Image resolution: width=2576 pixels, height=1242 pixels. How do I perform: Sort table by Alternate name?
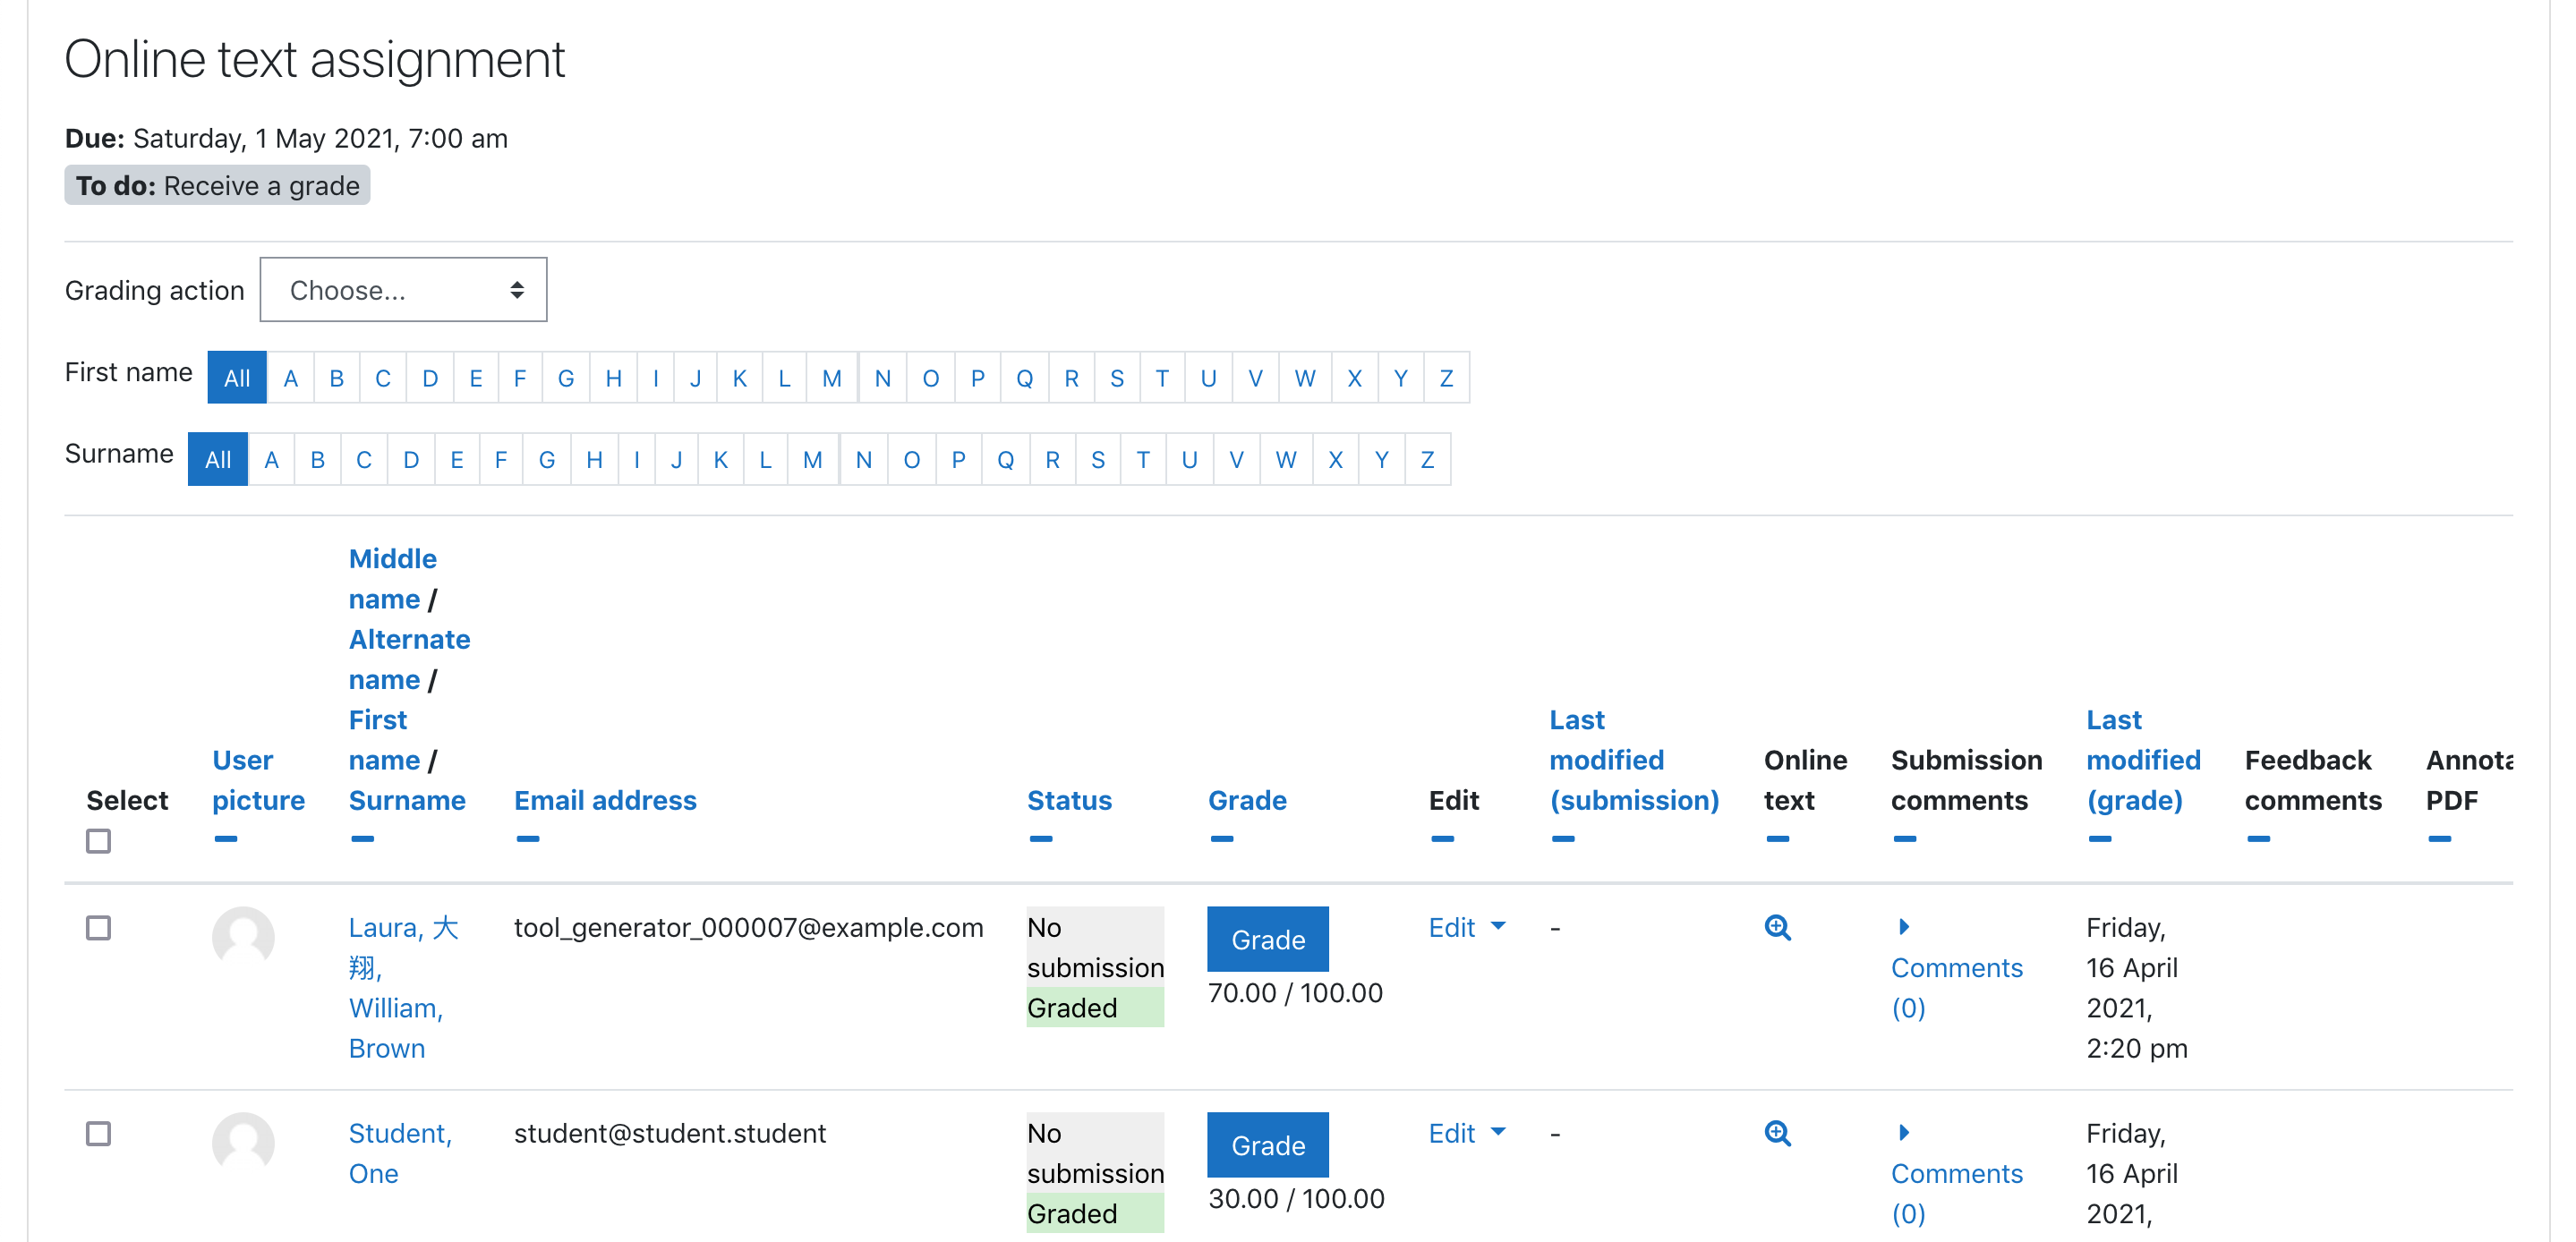(x=409, y=659)
